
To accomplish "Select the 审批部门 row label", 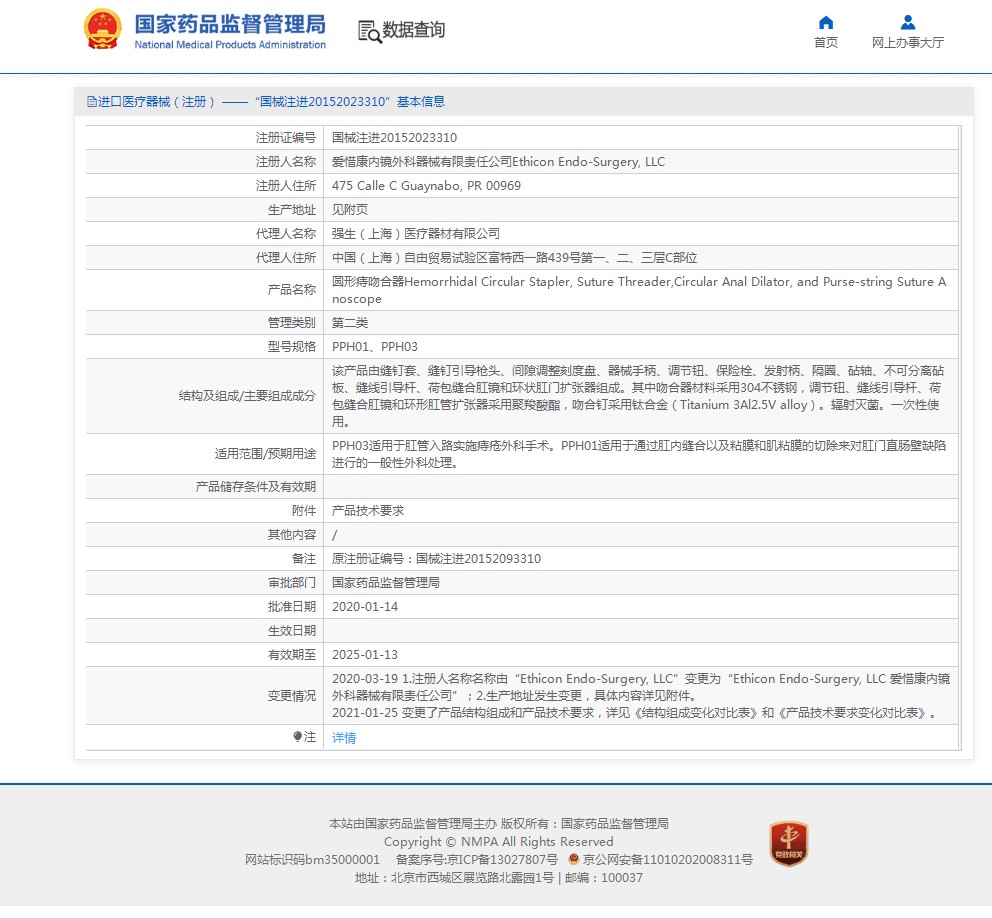I will [x=292, y=583].
